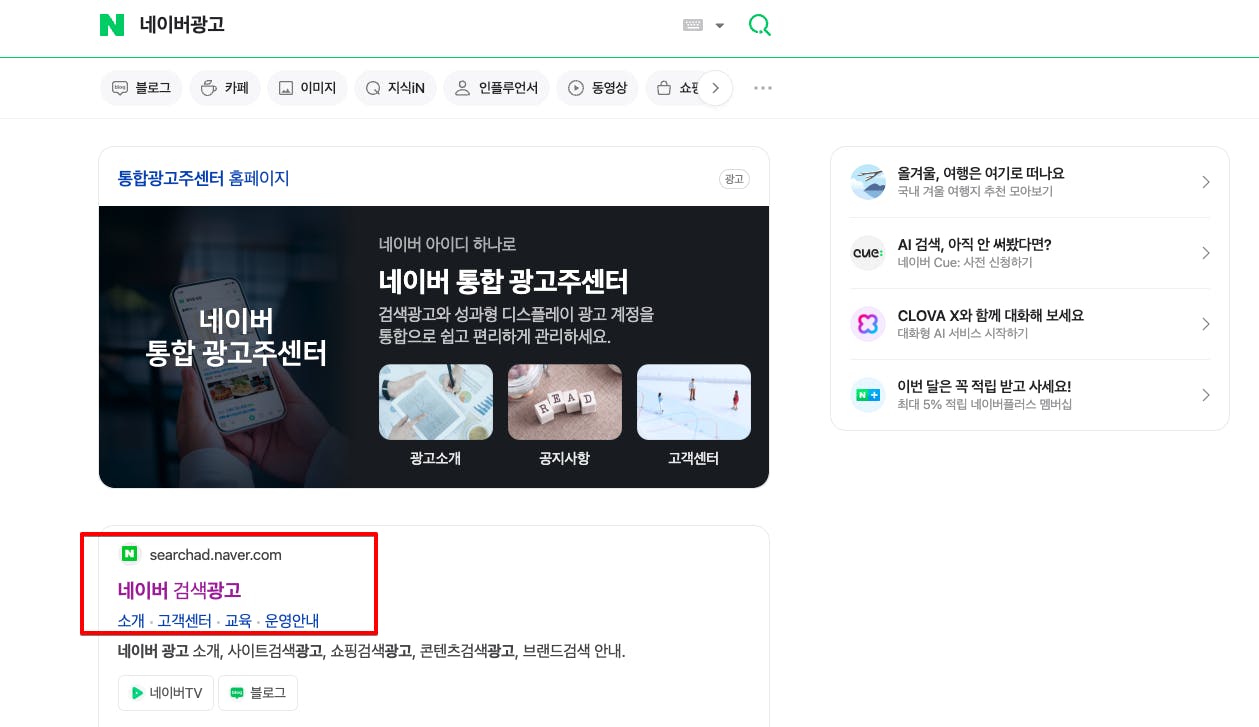Image resolution: width=1259 pixels, height=727 pixels.
Task: Click the Naver Plus membership N+ icon
Action: (x=868, y=395)
